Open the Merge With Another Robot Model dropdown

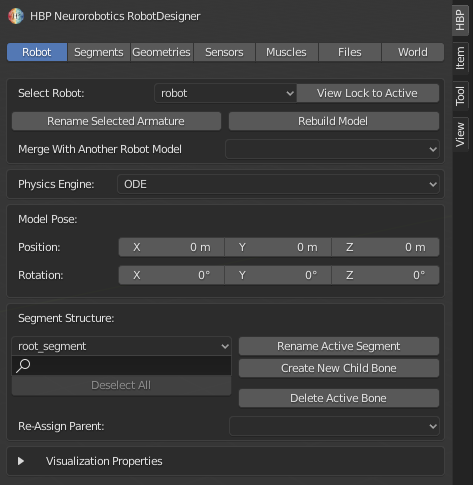click(x=332, y=149)
